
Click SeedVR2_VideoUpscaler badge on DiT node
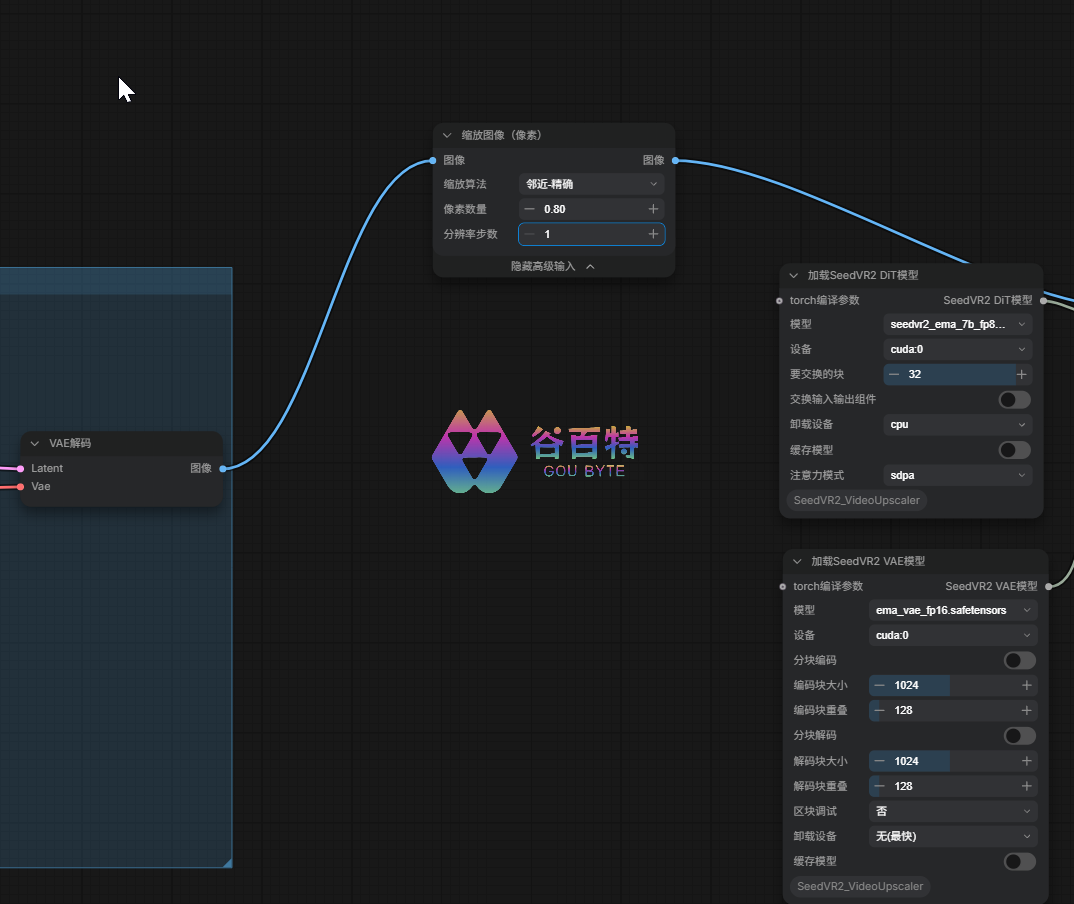(856, 501)
